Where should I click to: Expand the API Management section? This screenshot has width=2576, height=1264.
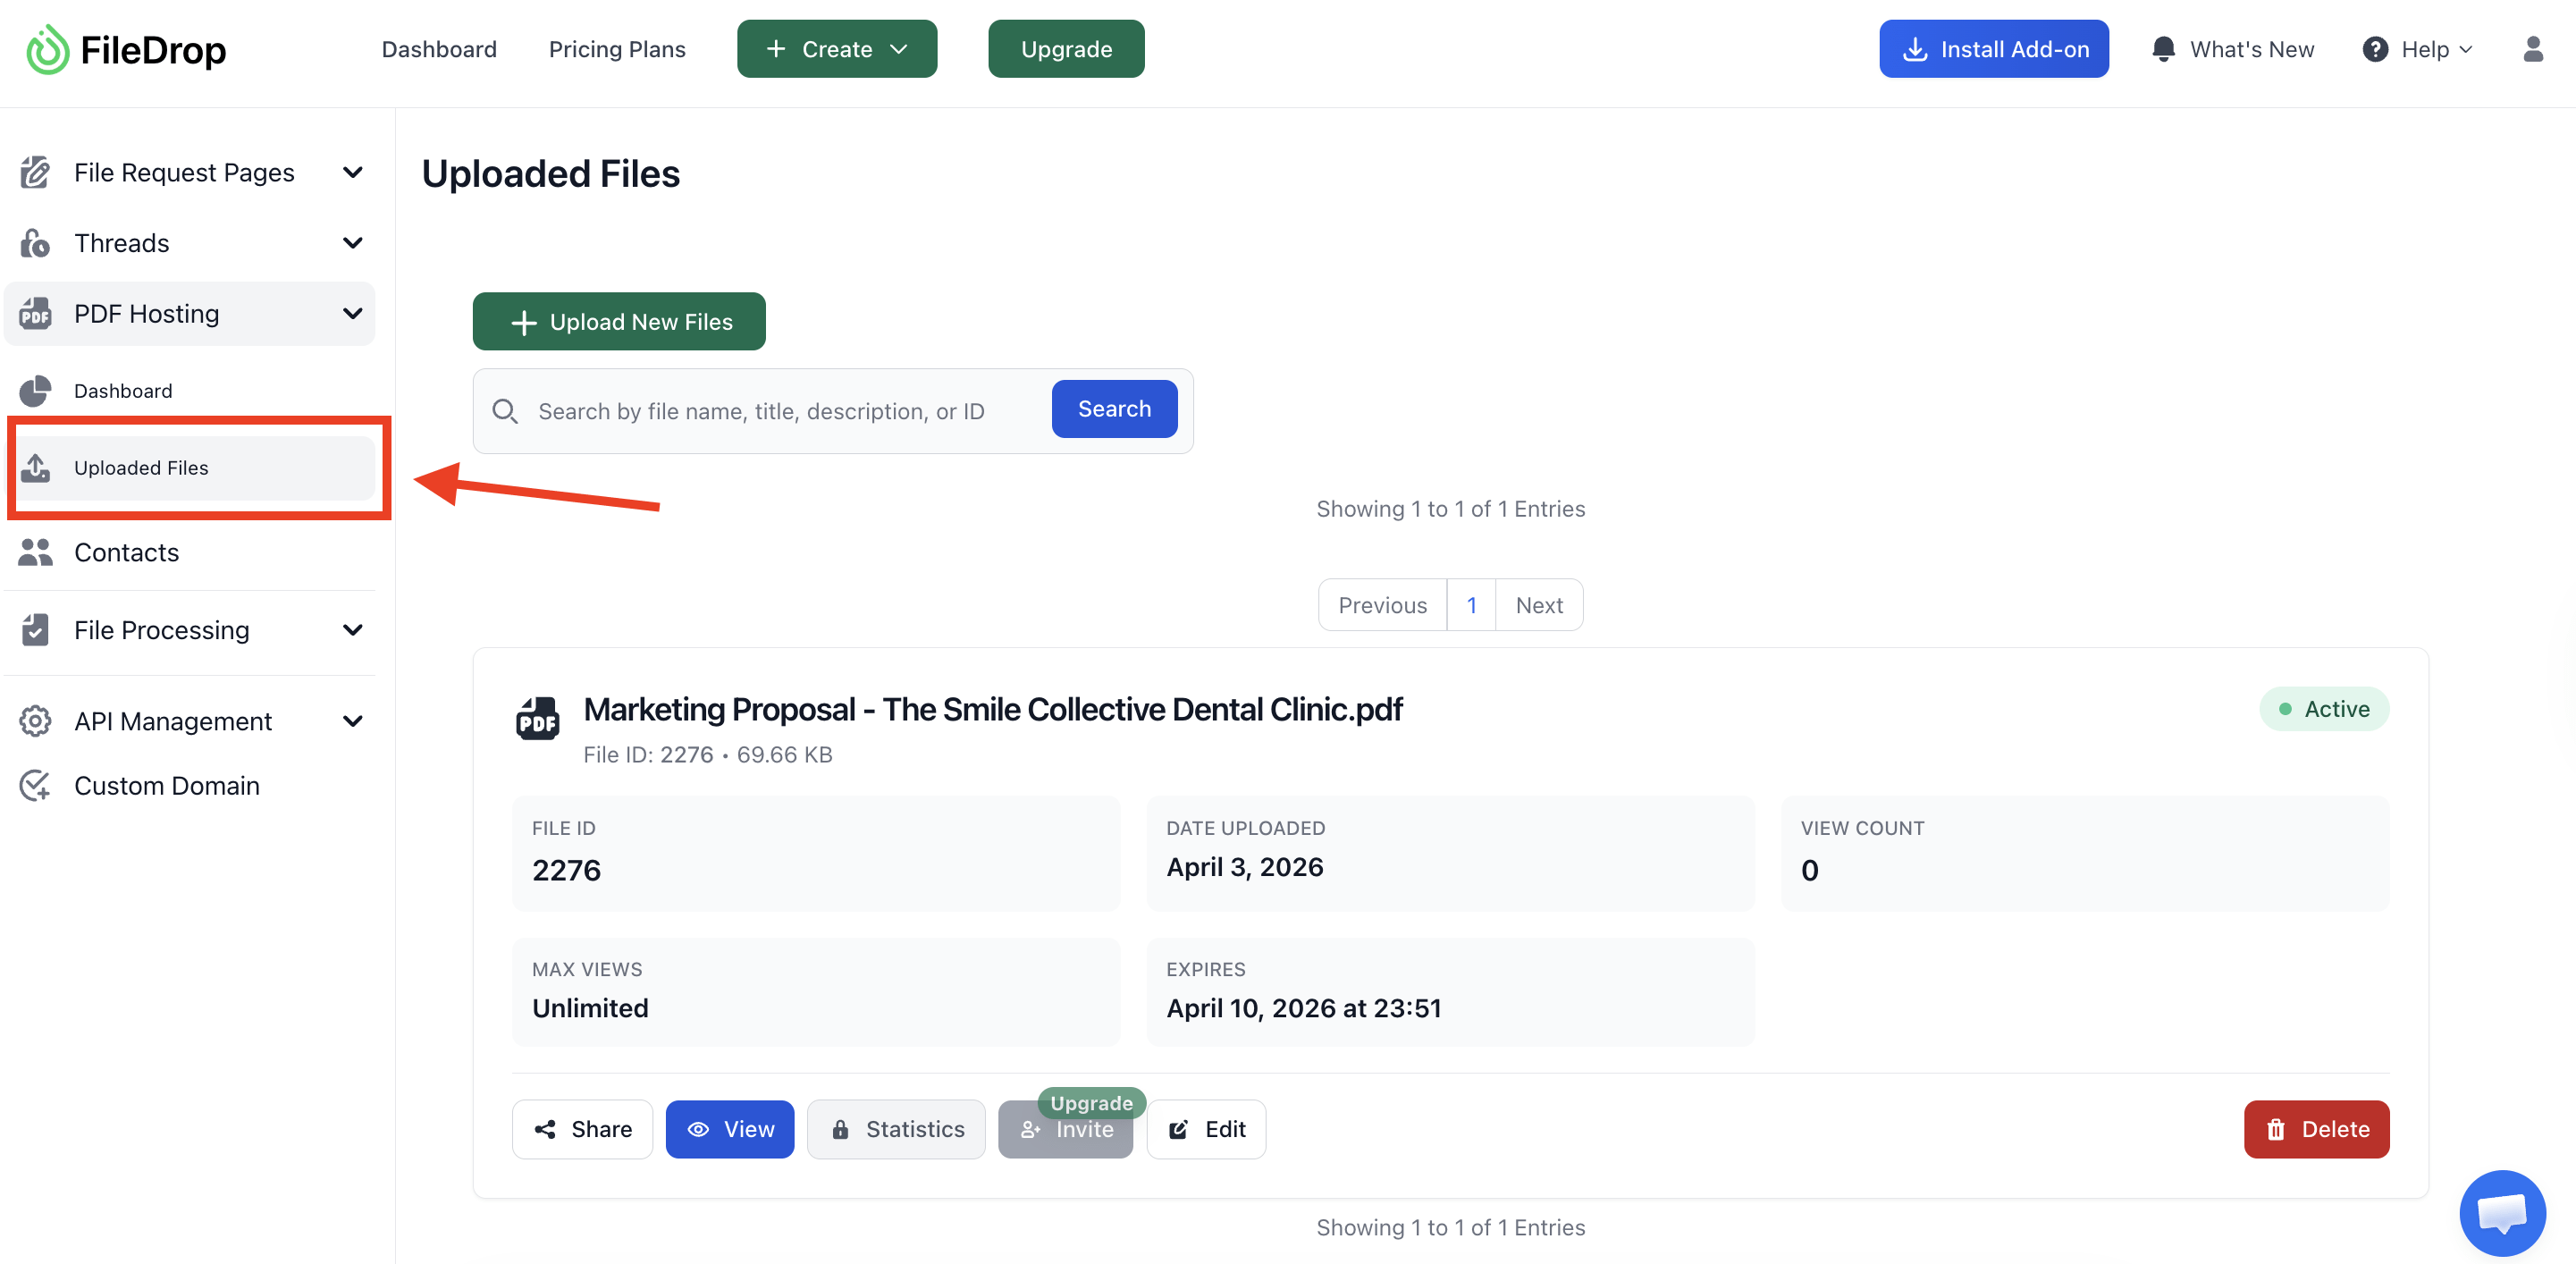pyautogui.click(x=352, y=720)
